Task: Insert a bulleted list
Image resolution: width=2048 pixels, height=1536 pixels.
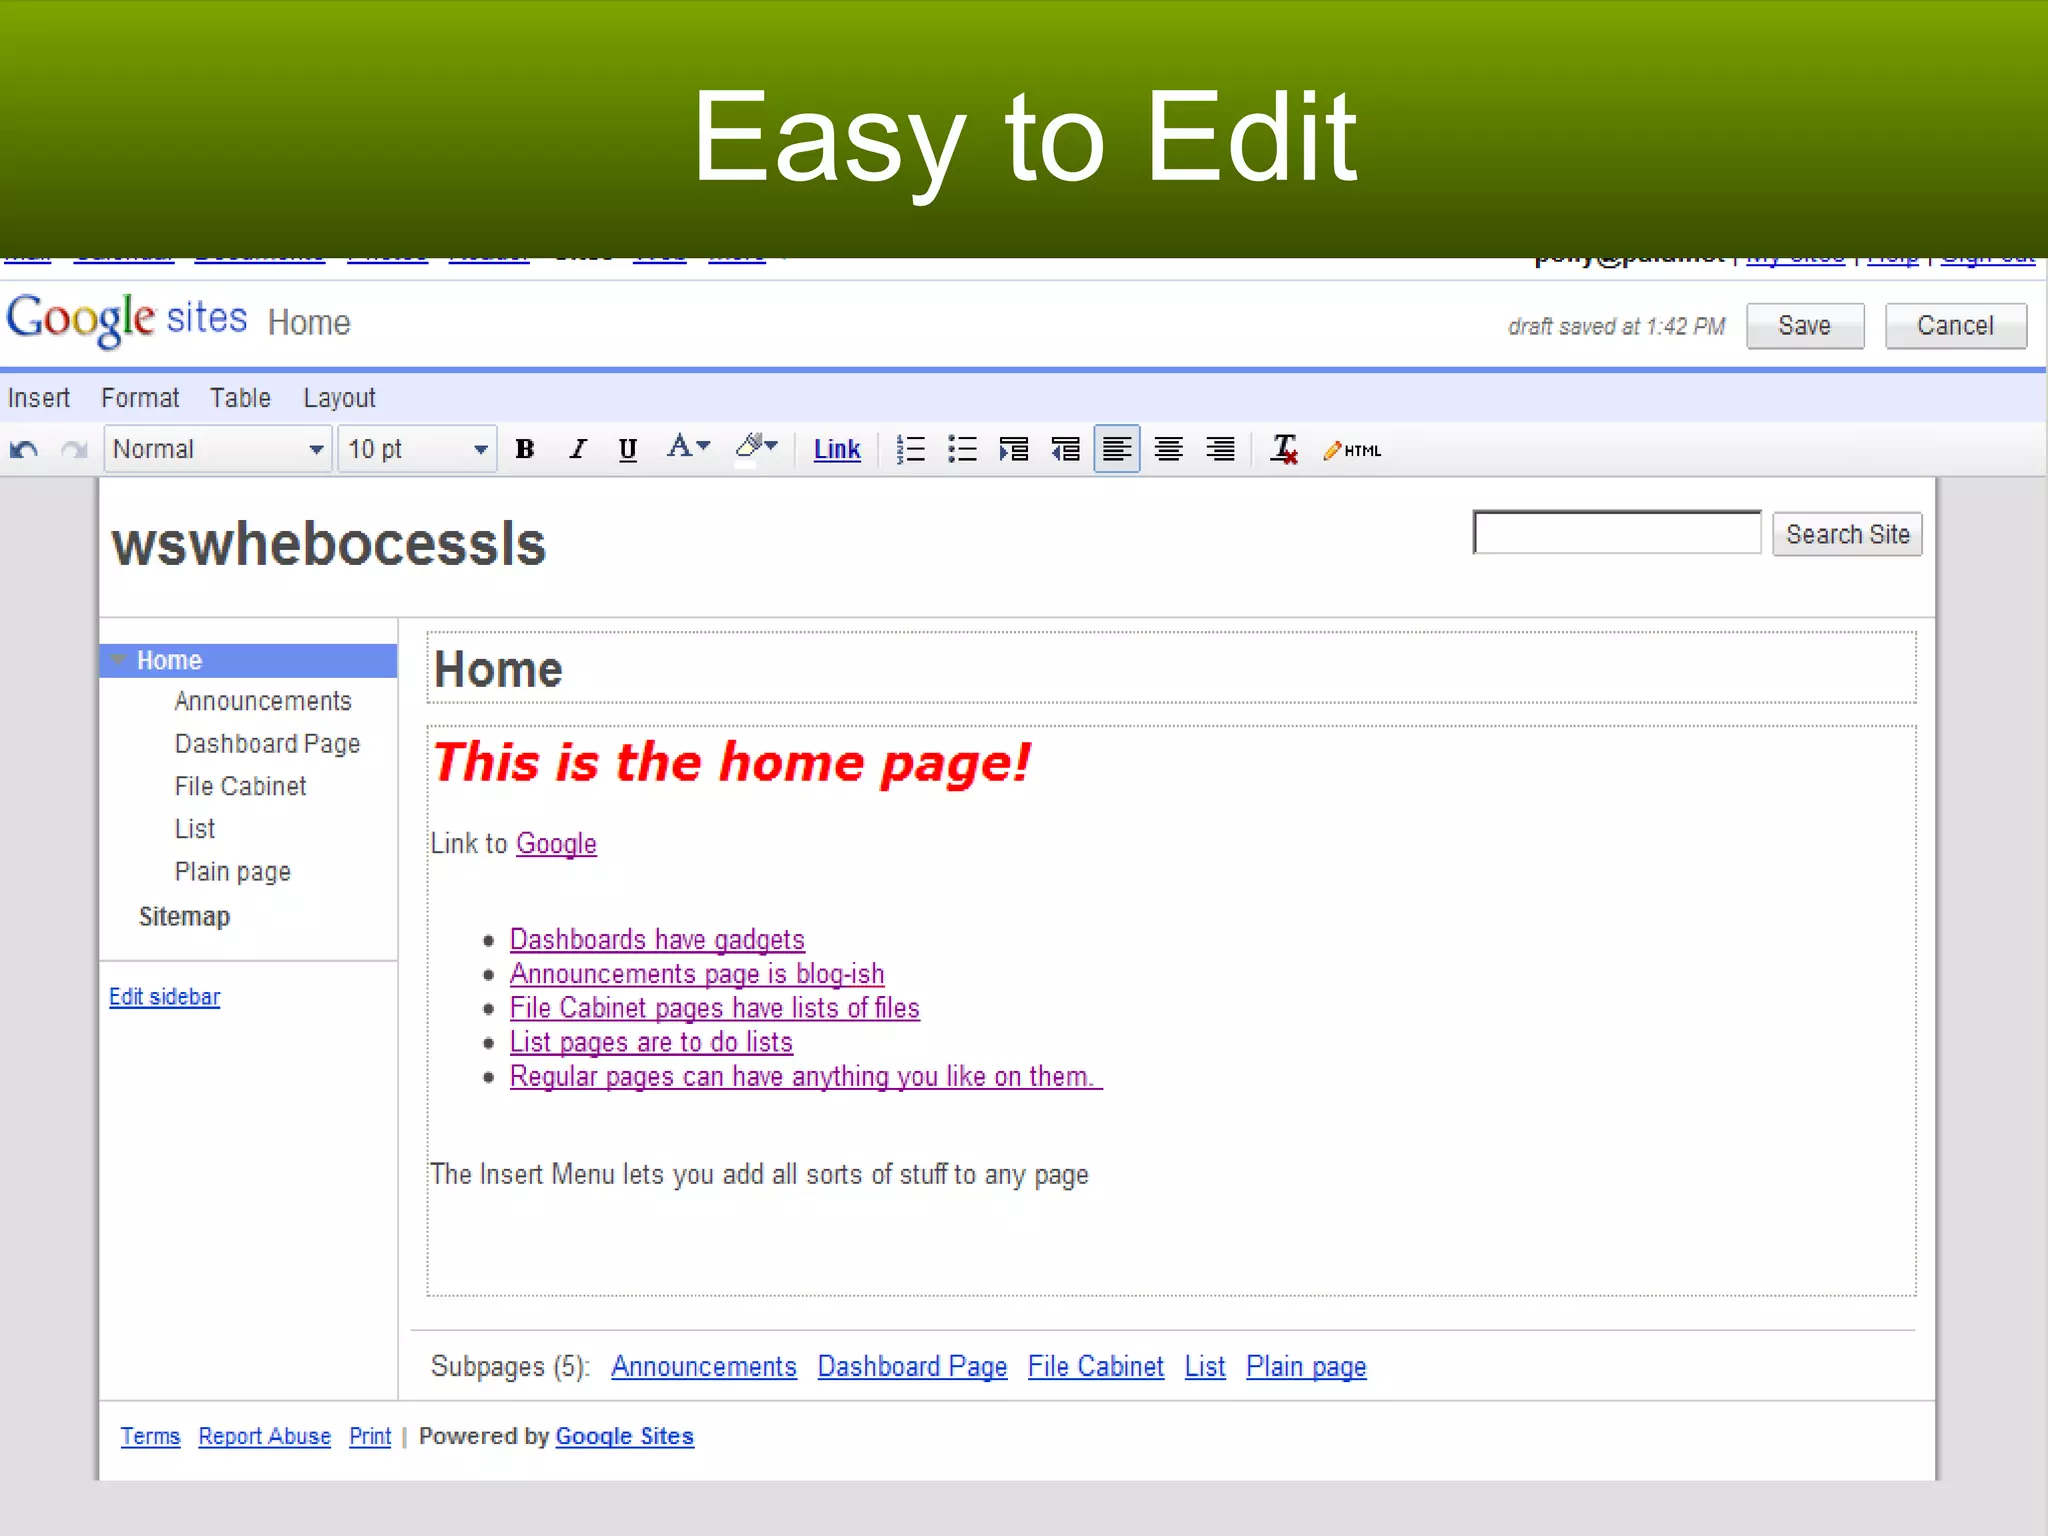Action: pyautogui.click(x=962, y=450)
